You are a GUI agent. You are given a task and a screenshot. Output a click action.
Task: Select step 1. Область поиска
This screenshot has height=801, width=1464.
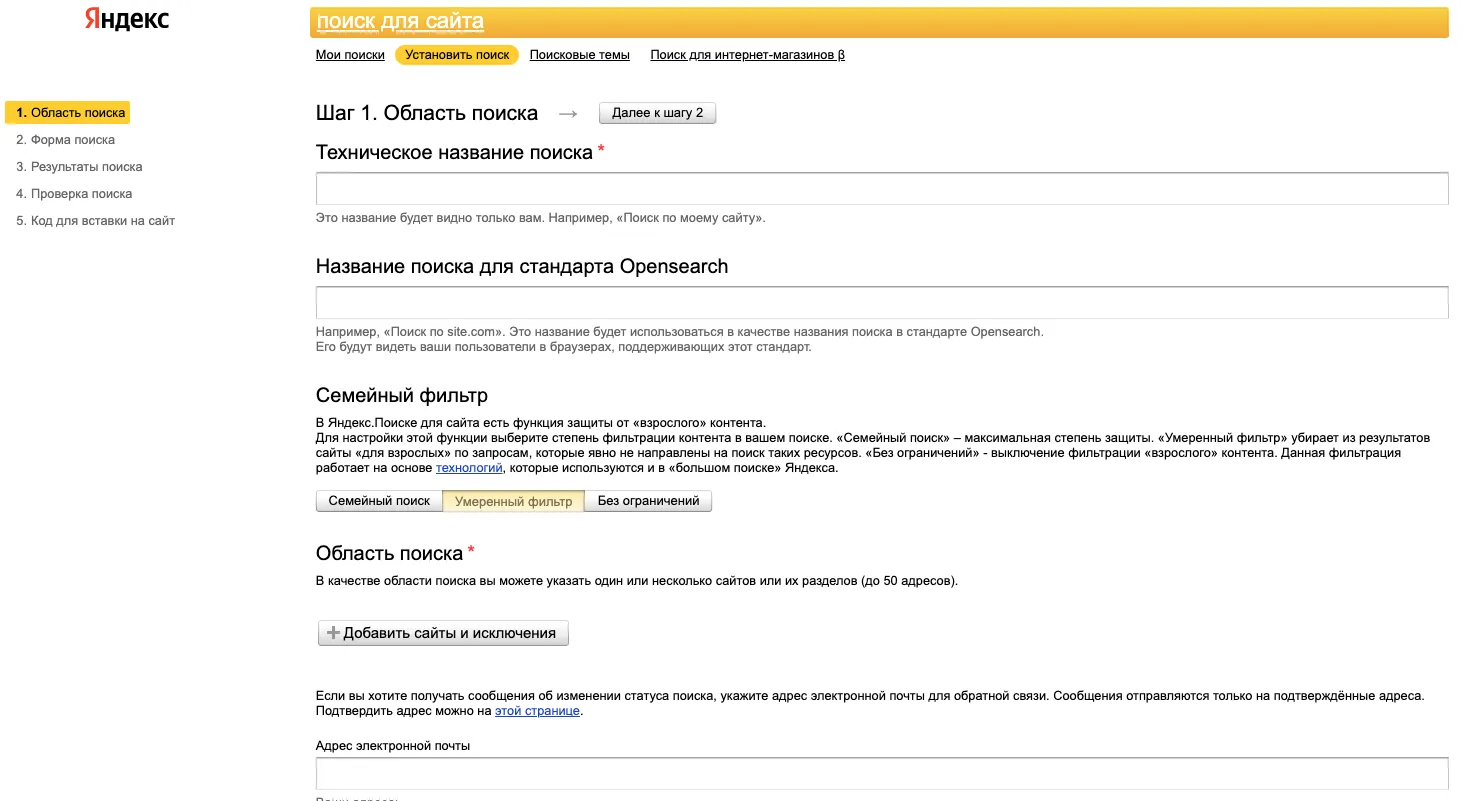pos(68,113)
